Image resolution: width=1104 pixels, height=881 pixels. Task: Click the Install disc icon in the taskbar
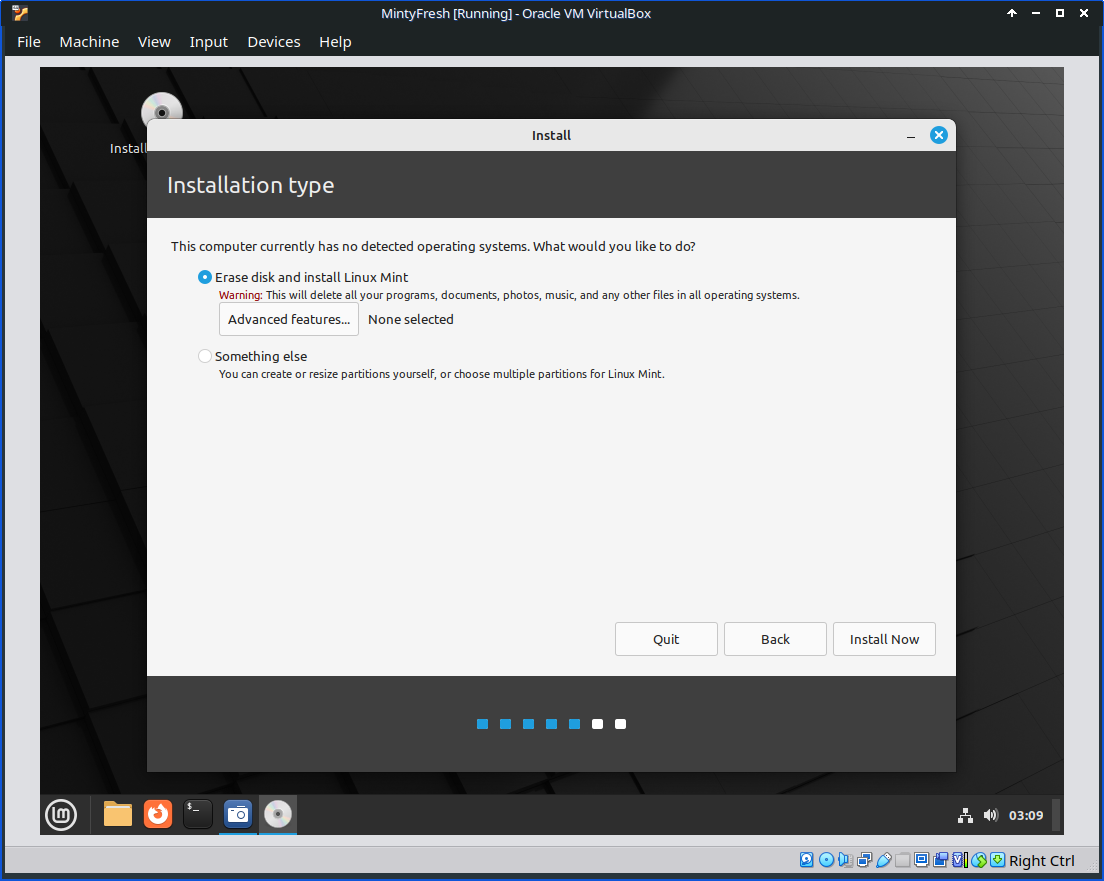click(x=278, y=815)
